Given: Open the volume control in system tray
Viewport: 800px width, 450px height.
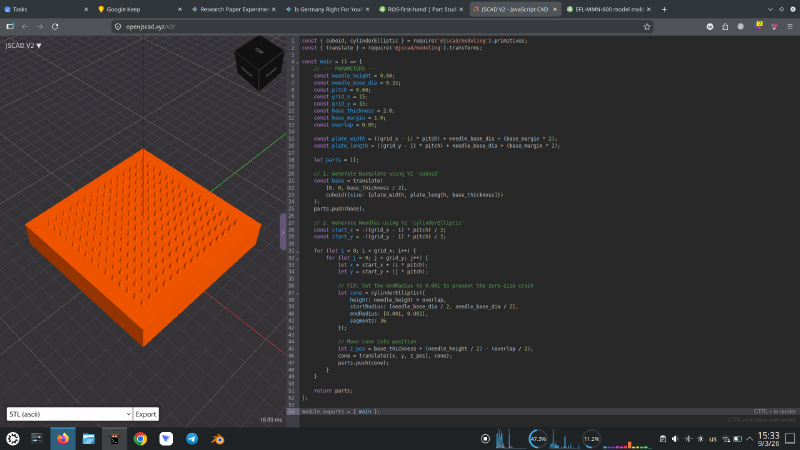Looking at the screenshot, I should click(675, 439).
